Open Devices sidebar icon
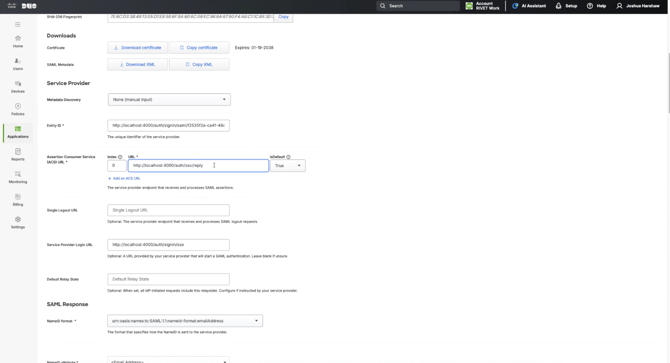Image resolution: width=670 pixels, height=363 pixels. [18, 87]
